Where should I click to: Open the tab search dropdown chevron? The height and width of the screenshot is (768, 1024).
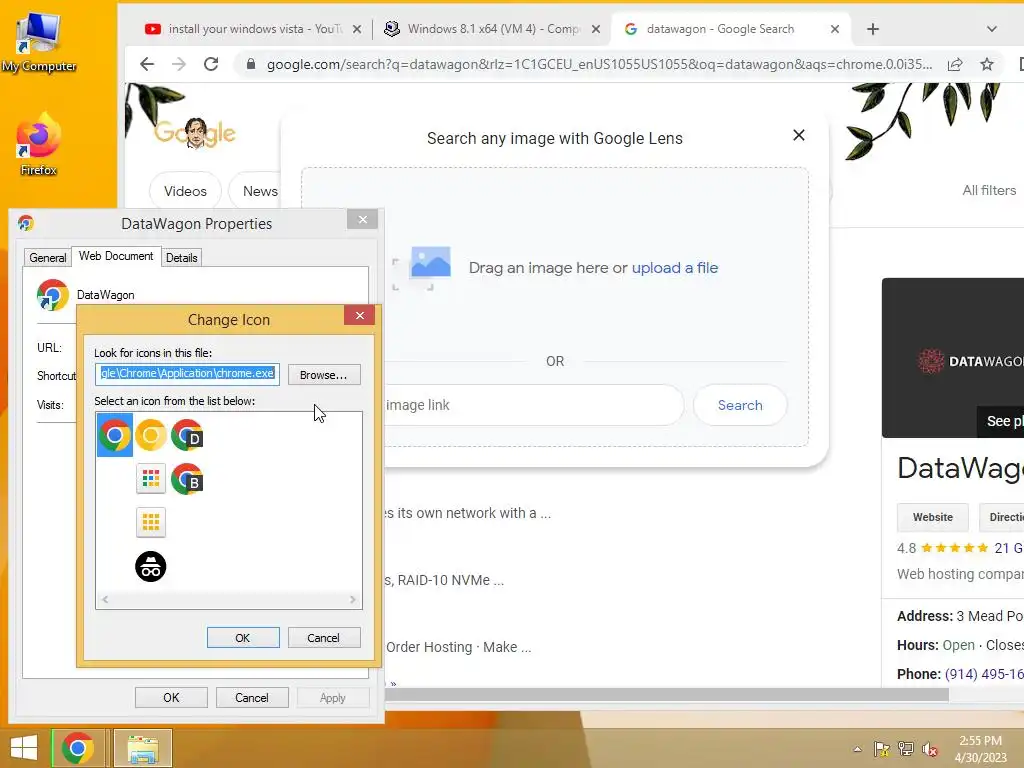coord(991,29)
